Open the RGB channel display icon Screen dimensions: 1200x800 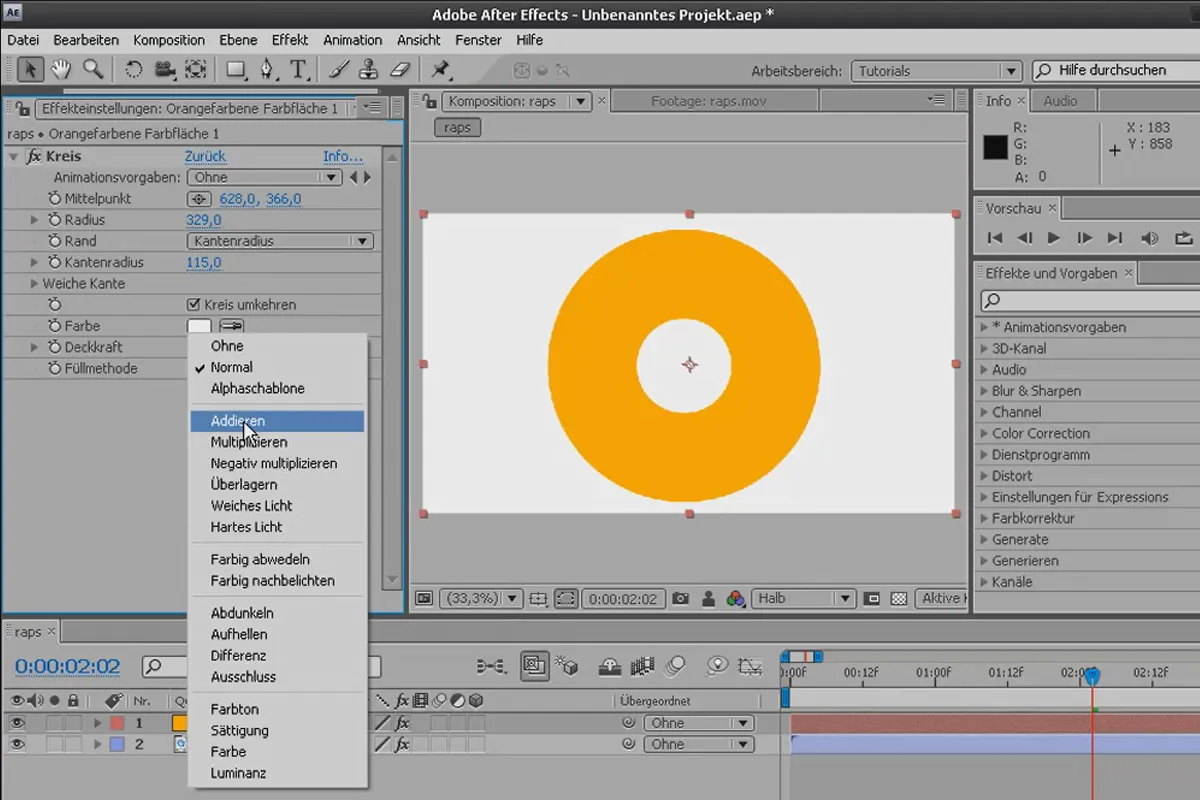point(735,598)
